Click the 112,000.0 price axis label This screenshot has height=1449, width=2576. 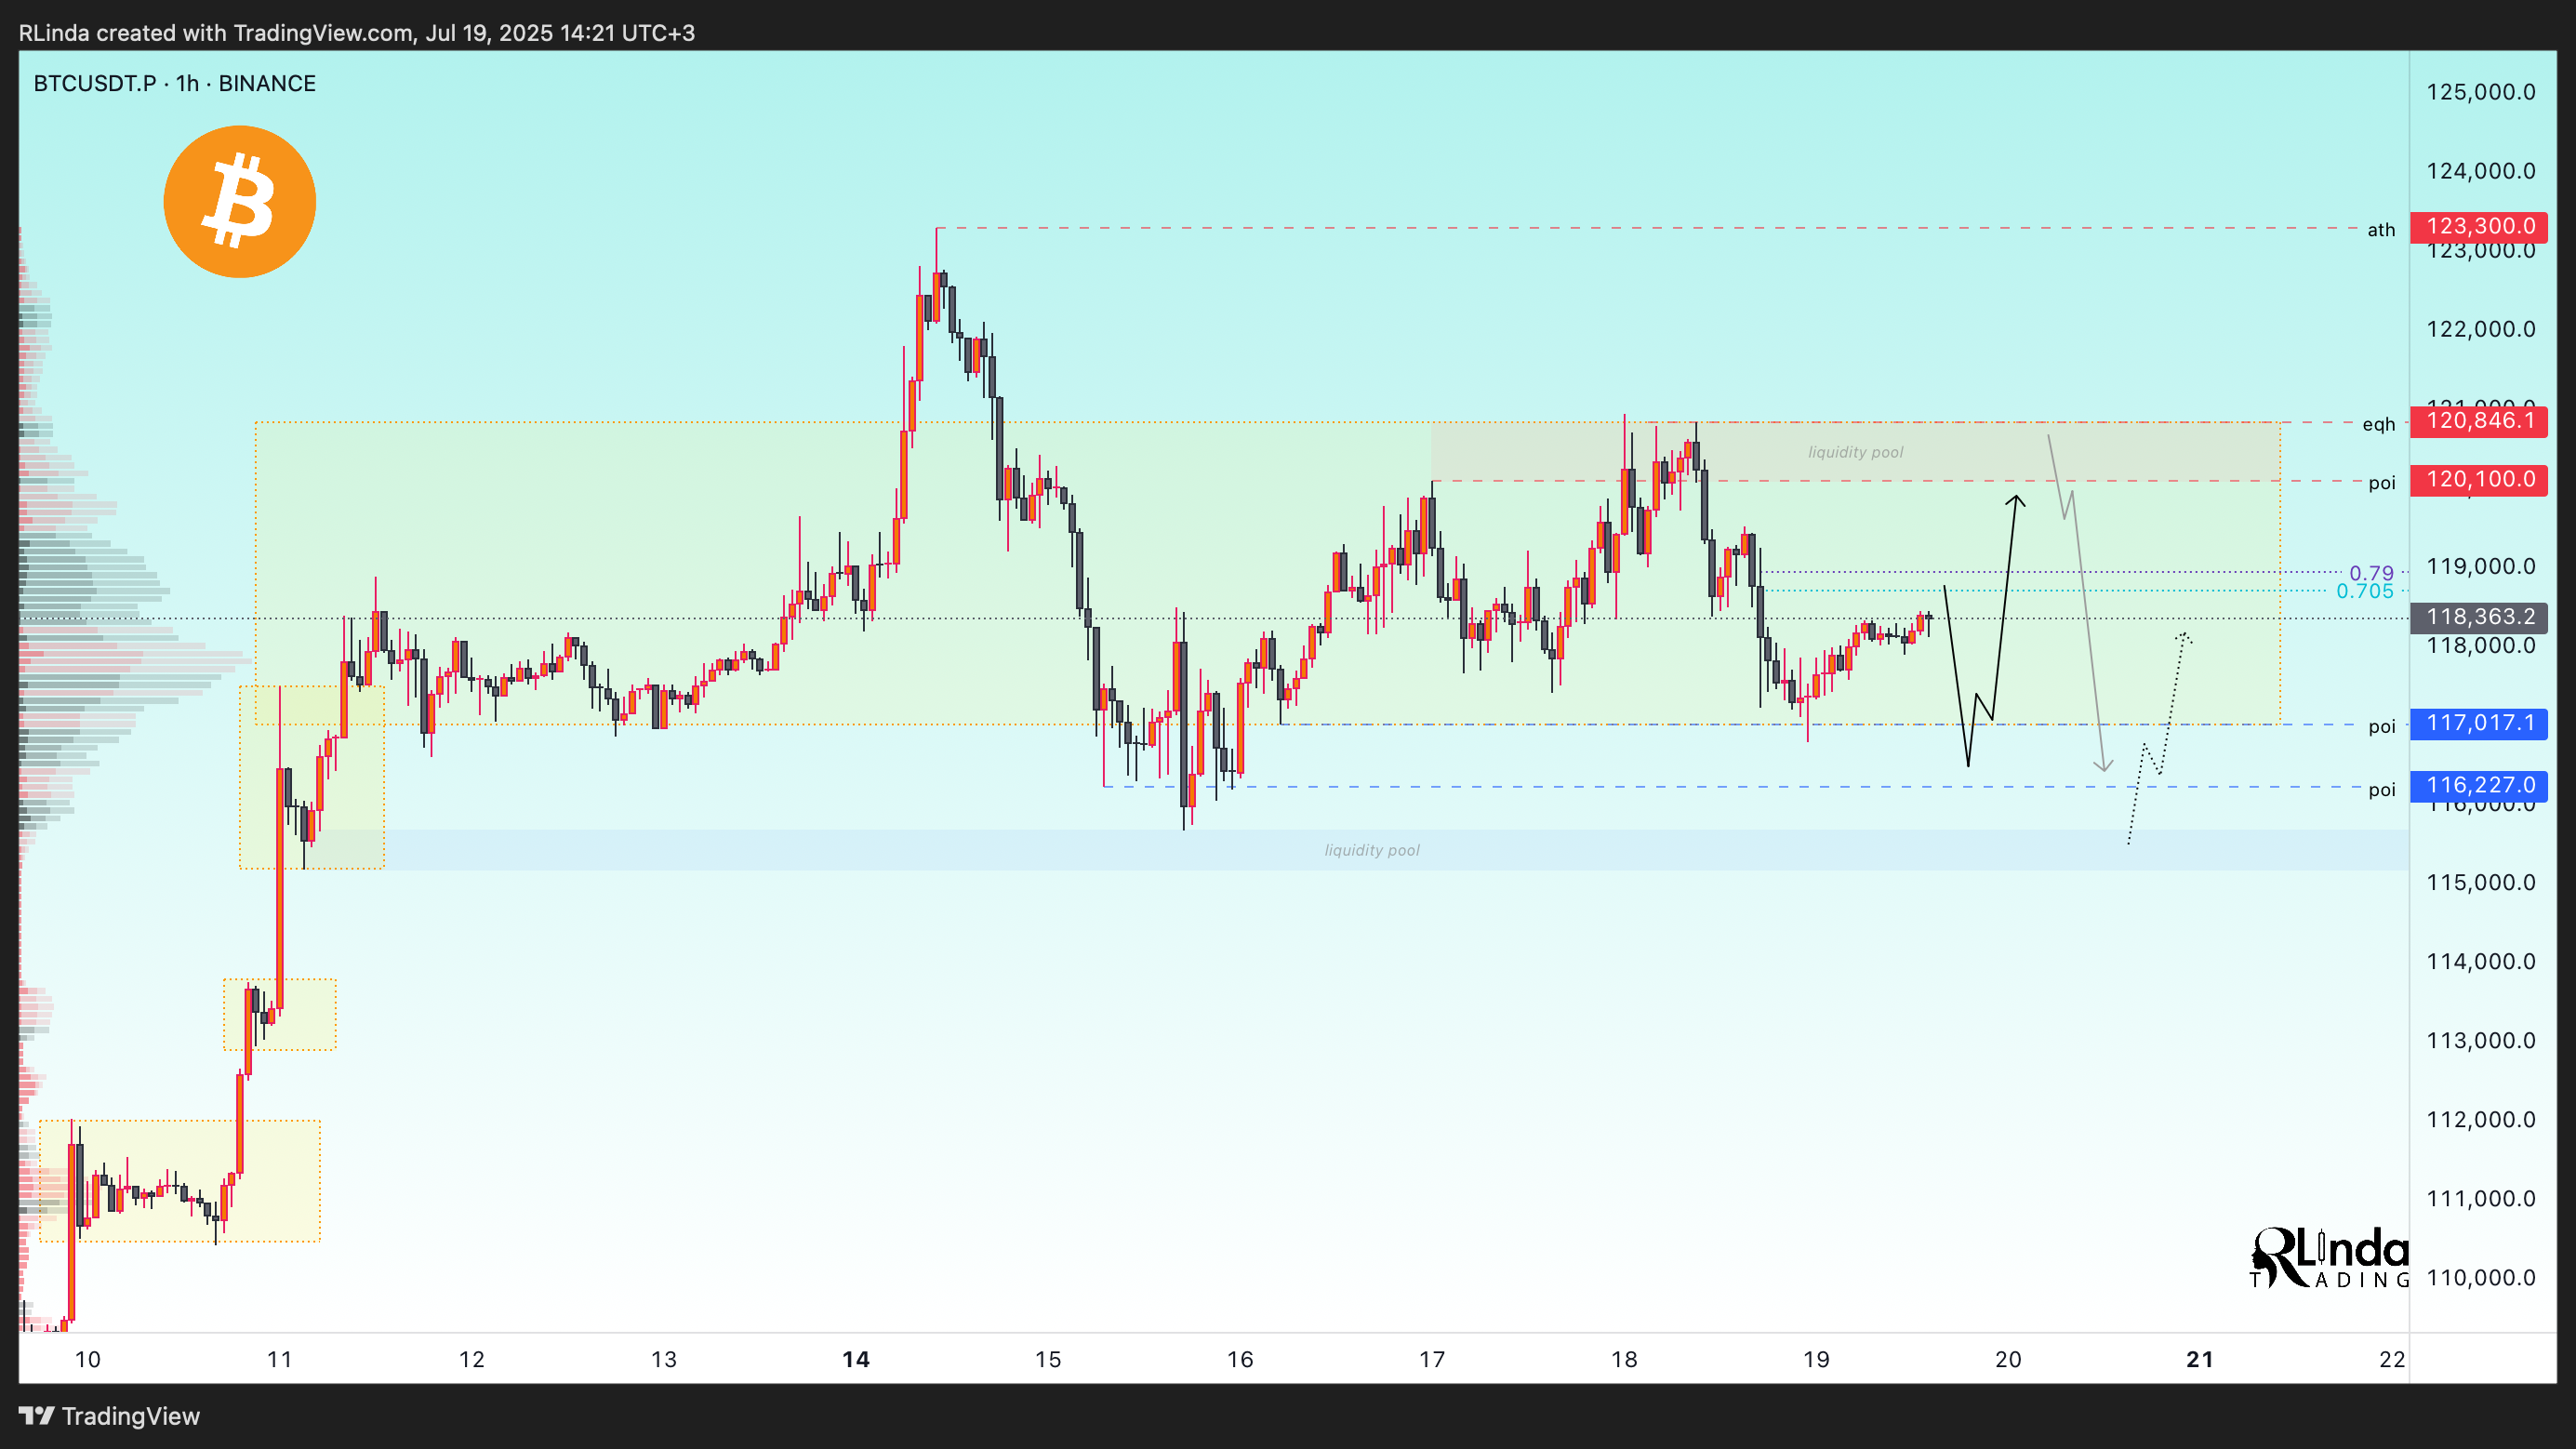[2481, 1119]
